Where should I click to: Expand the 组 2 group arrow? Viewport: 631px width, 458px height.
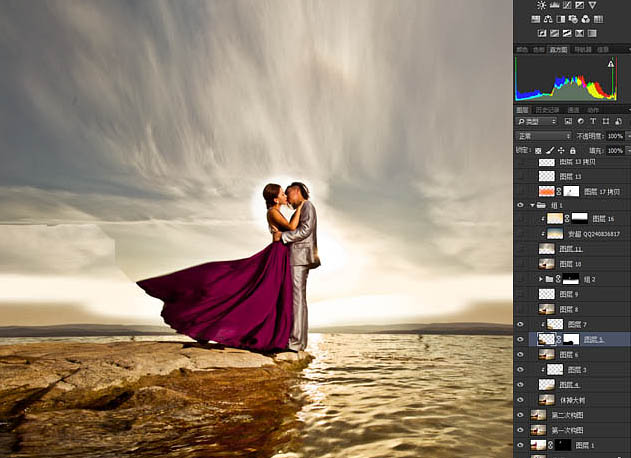(x=541, y=279)
